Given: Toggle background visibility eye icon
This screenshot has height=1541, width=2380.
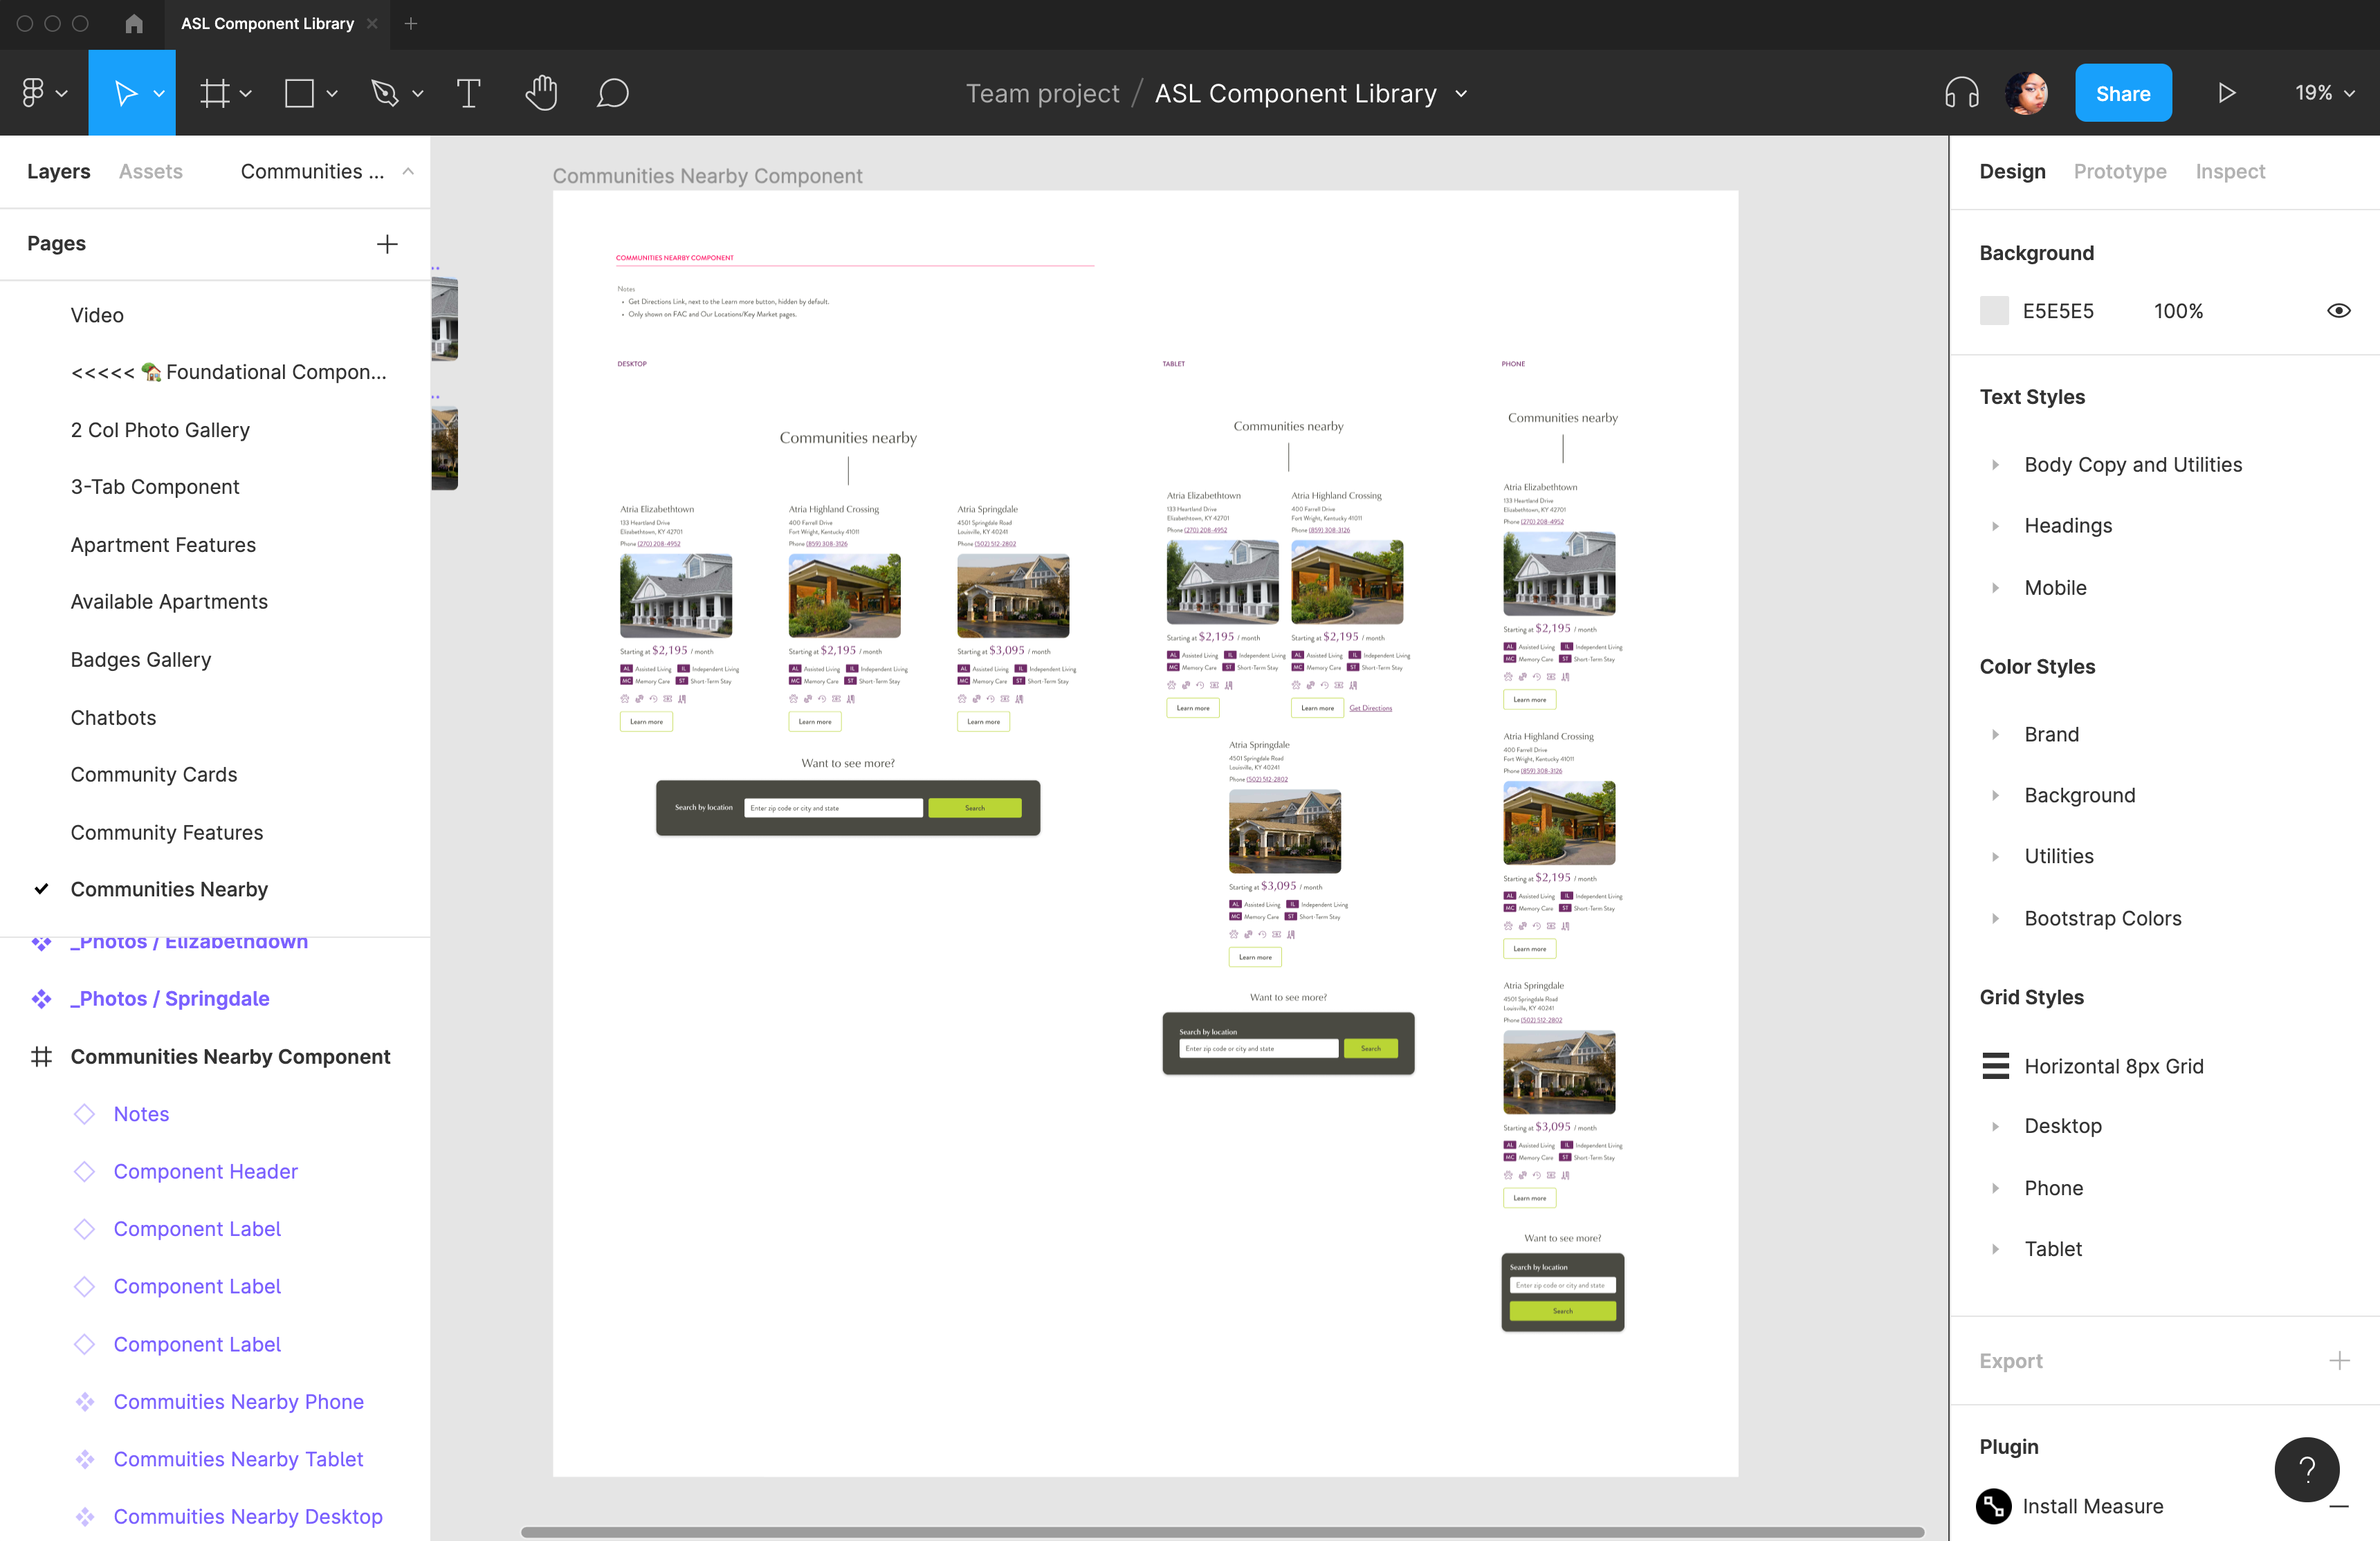Looking at the screenshot, I should click(x=2338, y=311).
